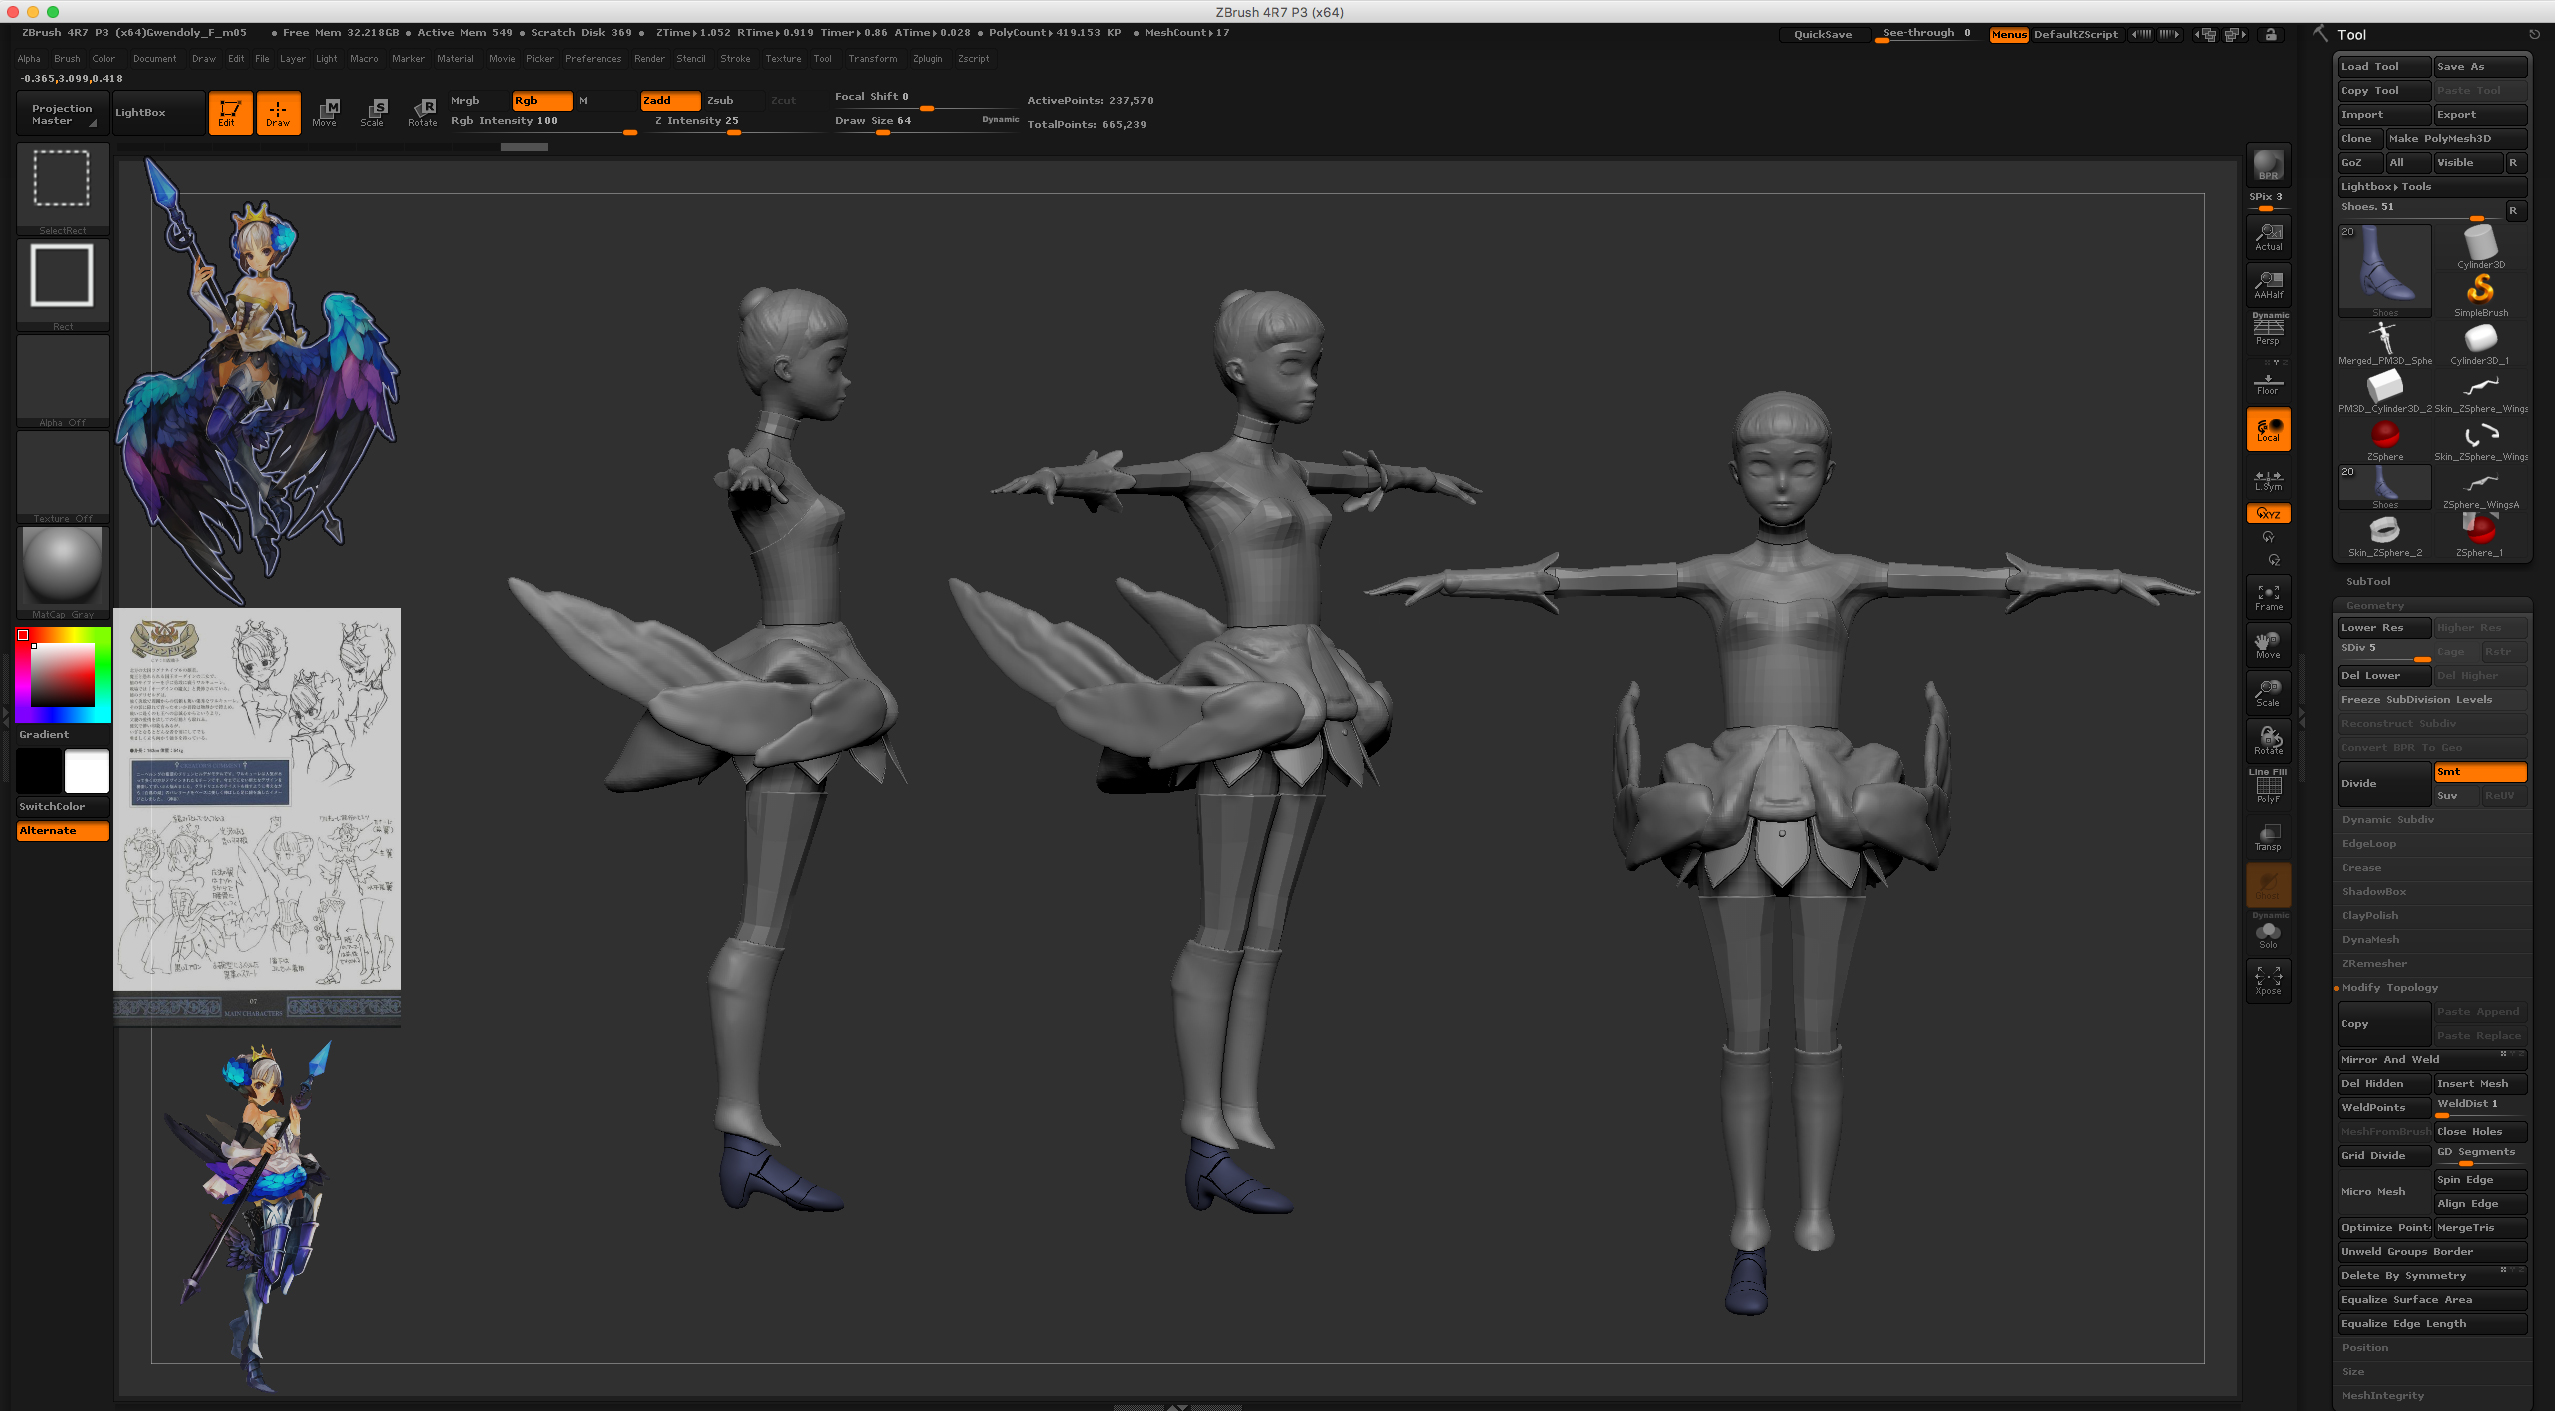Expand the ShadowBox section
2555x1411 pixels.
coord(2374,892)
